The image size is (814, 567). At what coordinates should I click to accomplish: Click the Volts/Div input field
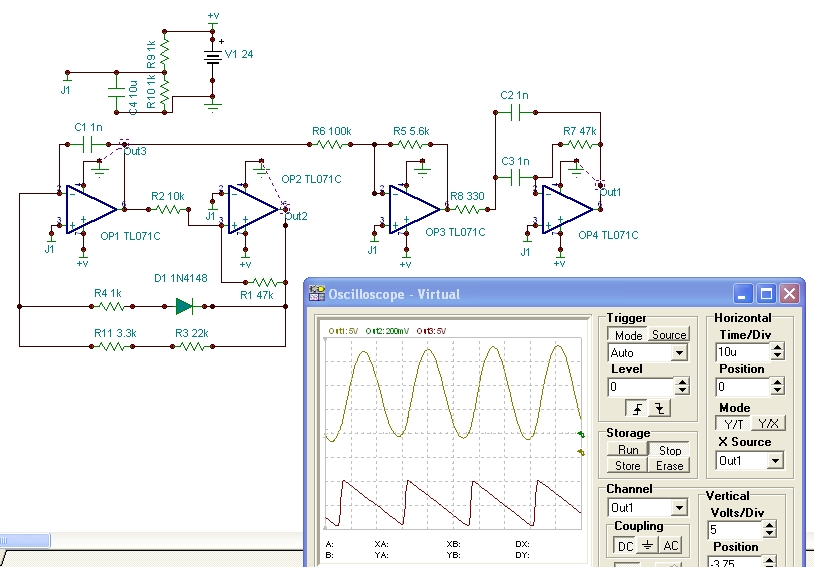[735, 530]
